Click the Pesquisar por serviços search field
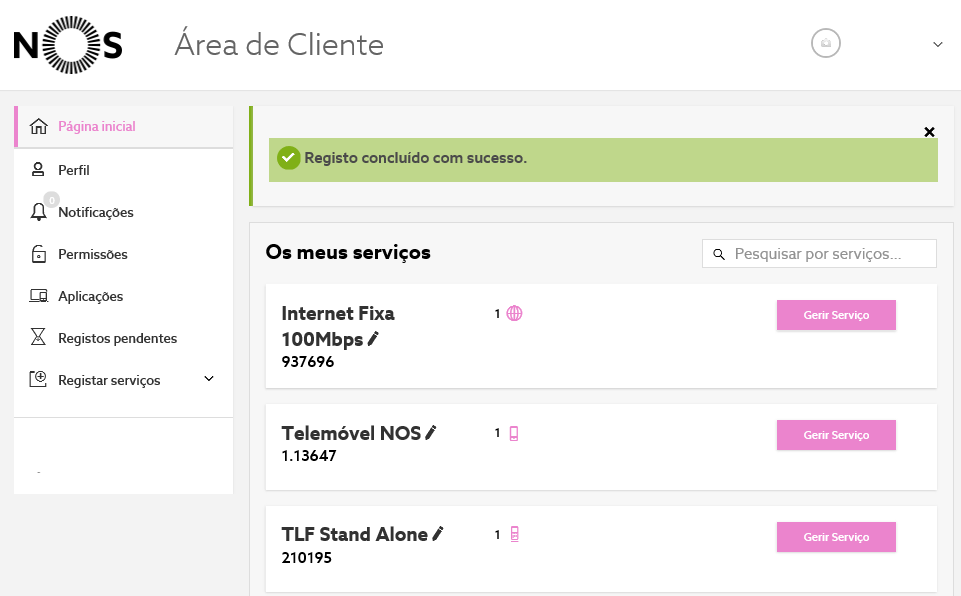This screenshot has width=961, height=596. coord(830,254)
